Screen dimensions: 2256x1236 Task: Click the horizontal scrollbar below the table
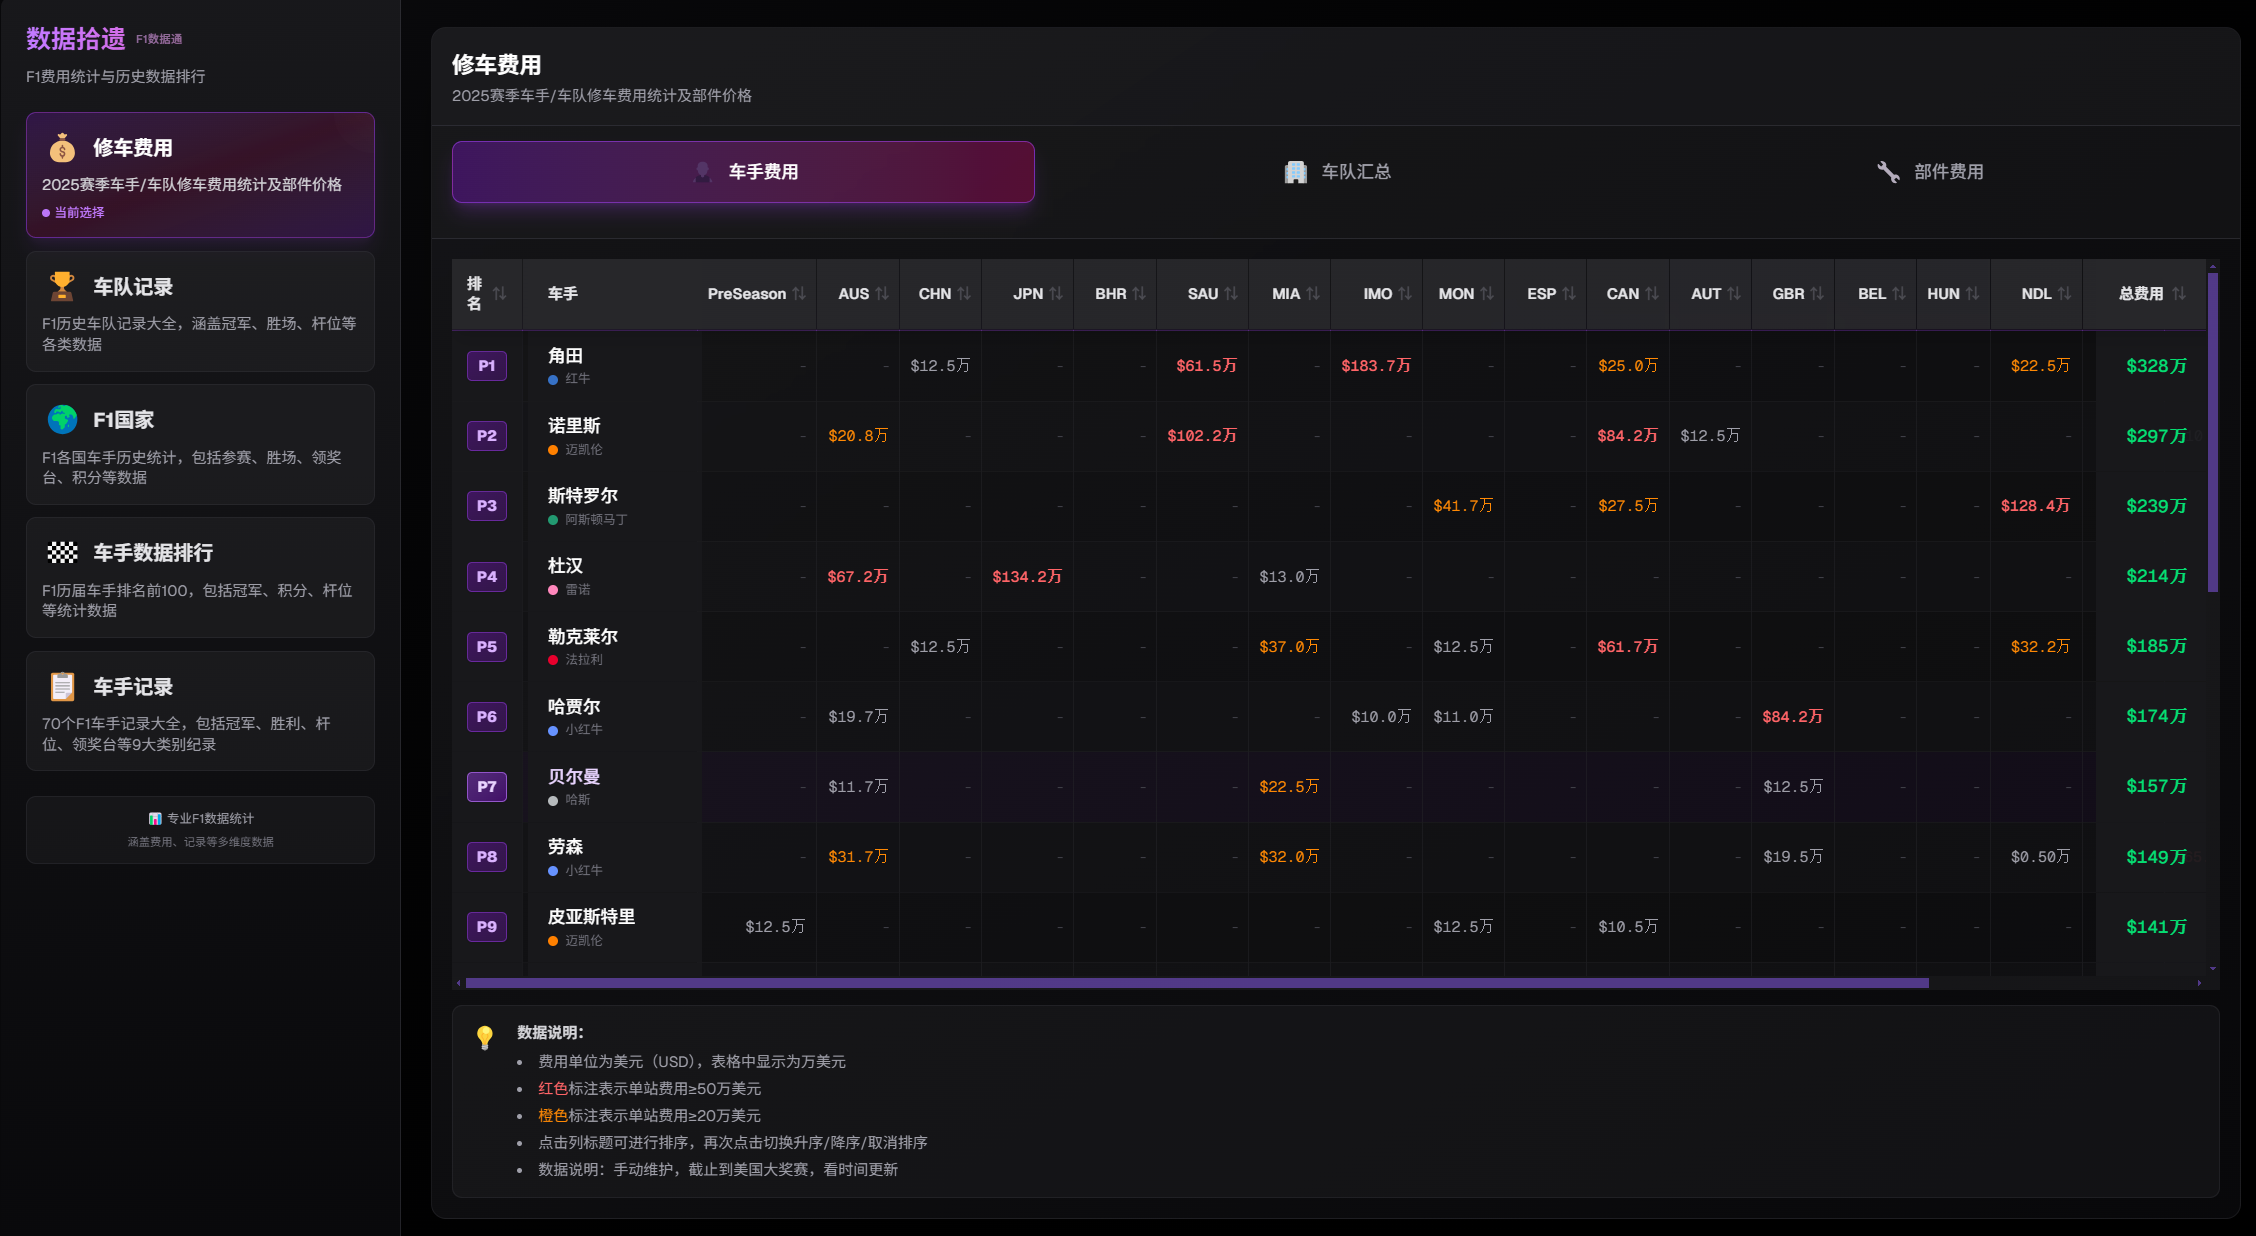pos(1193,983)
